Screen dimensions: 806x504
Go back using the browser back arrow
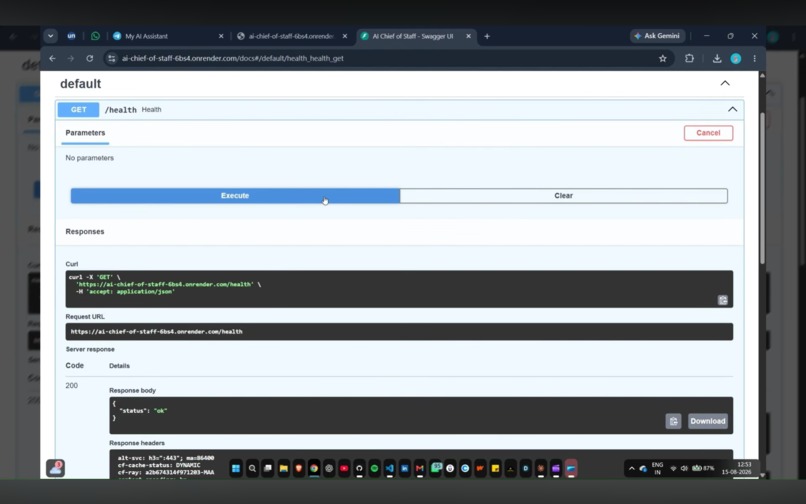pos(52,59)
